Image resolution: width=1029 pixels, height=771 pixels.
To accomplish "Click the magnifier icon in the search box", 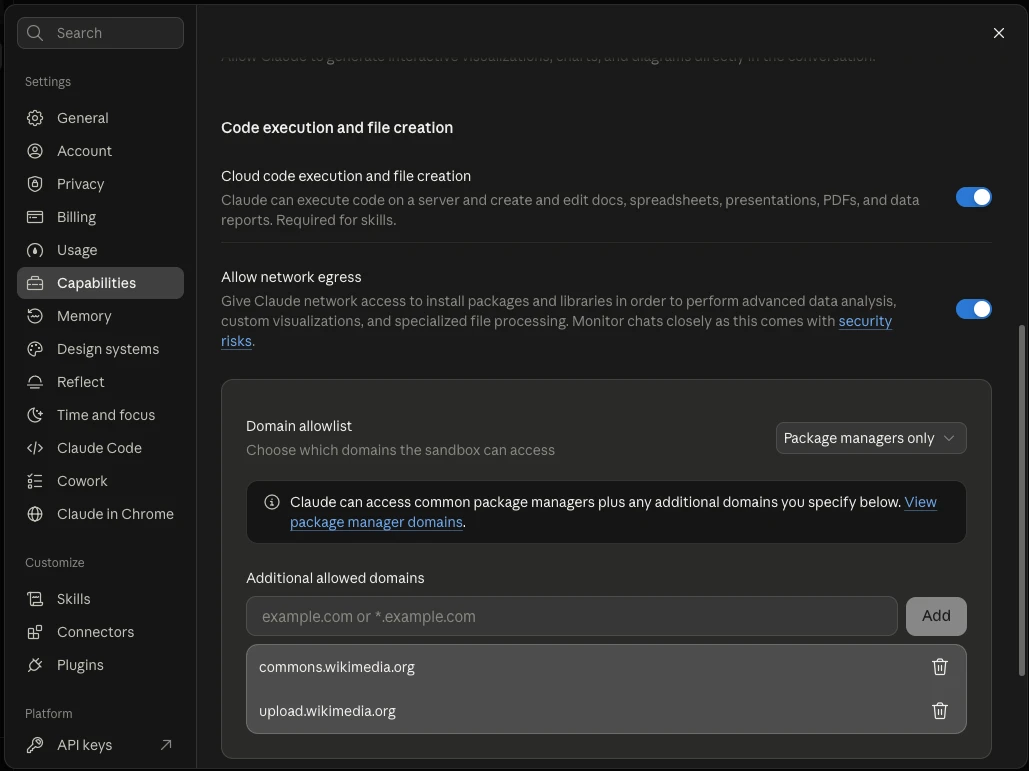I will 35,33.
